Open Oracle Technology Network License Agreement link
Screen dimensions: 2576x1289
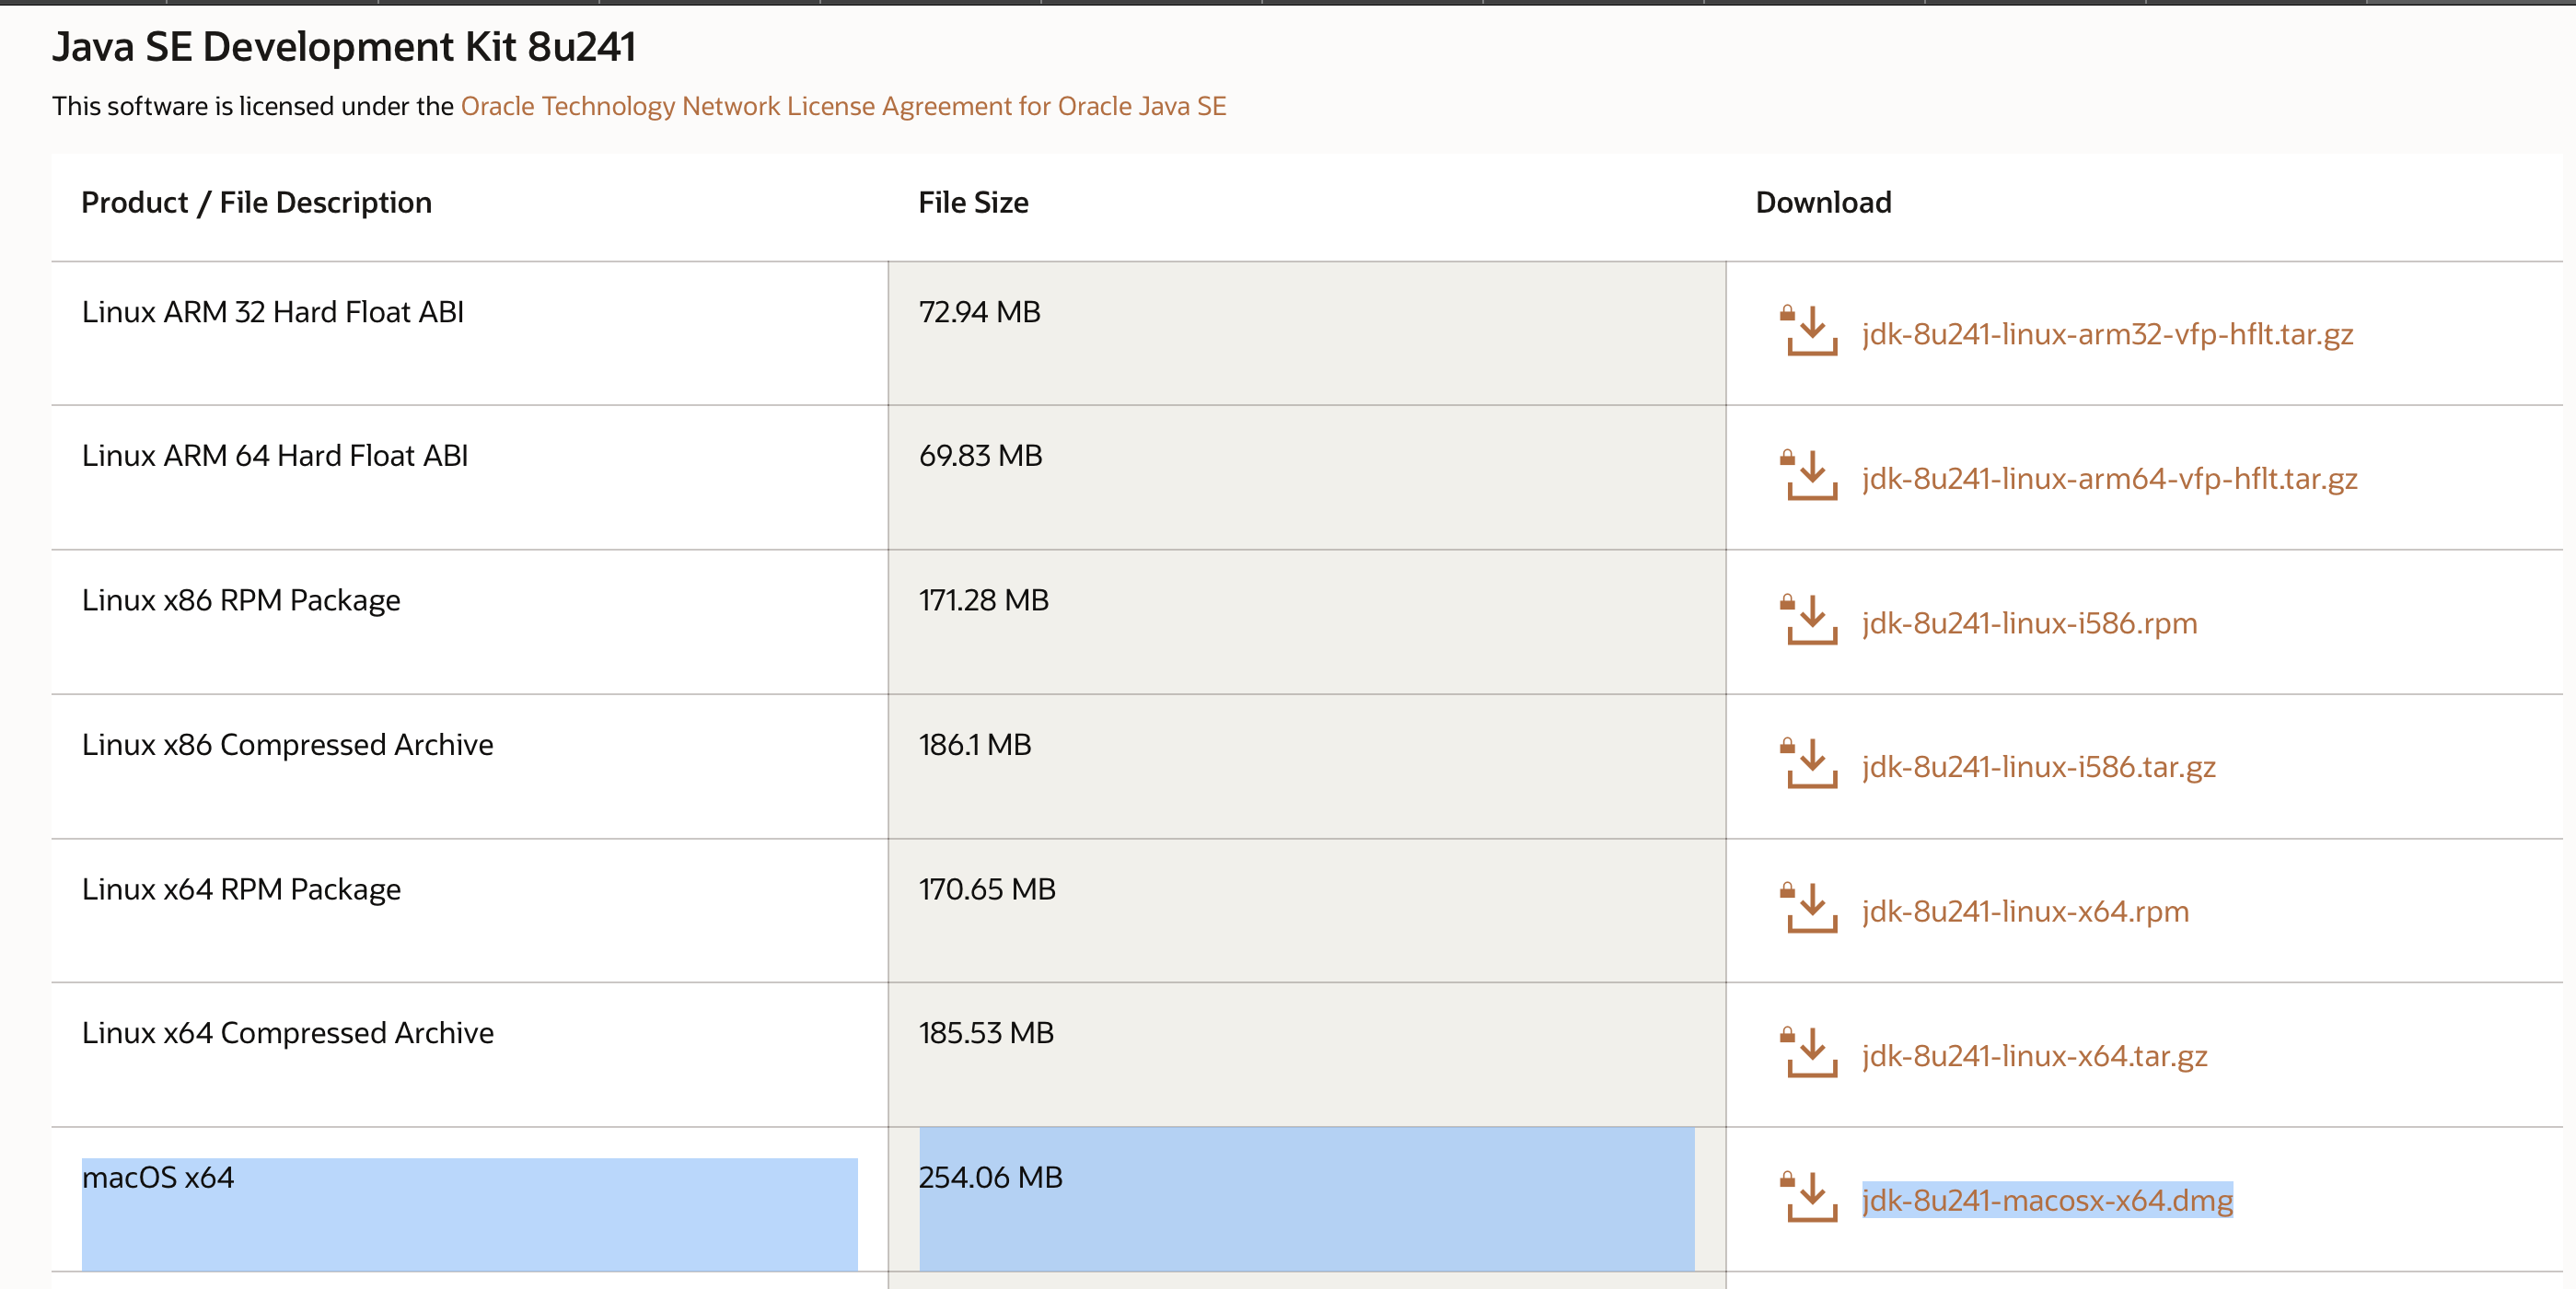(843, 106)
